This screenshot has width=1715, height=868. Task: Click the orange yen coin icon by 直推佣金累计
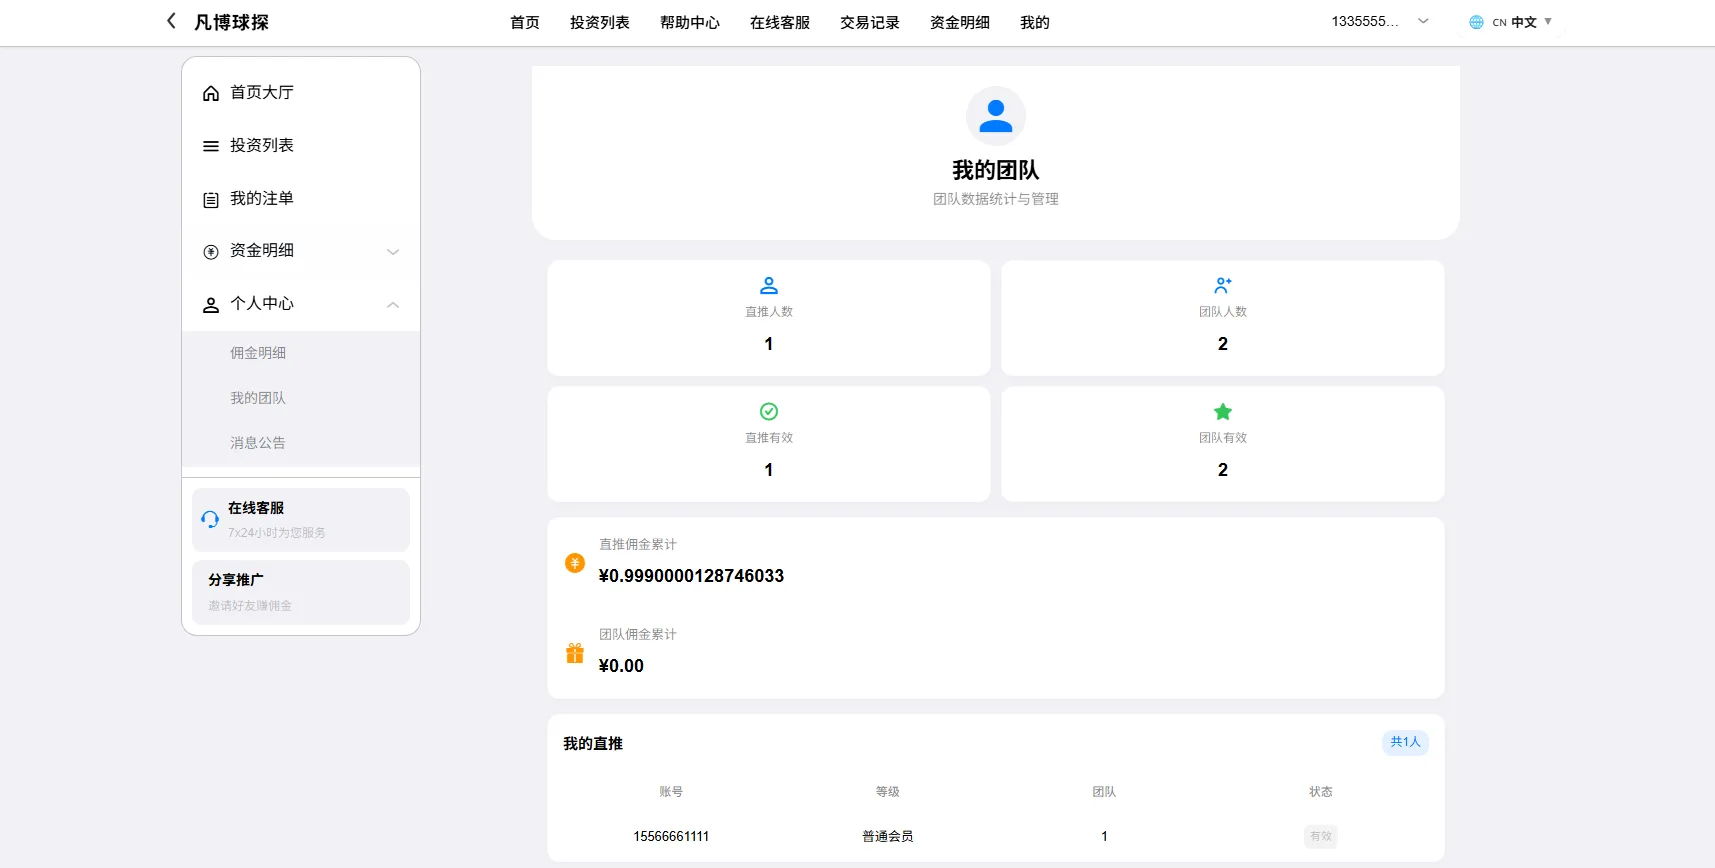(x=575, y=563)
